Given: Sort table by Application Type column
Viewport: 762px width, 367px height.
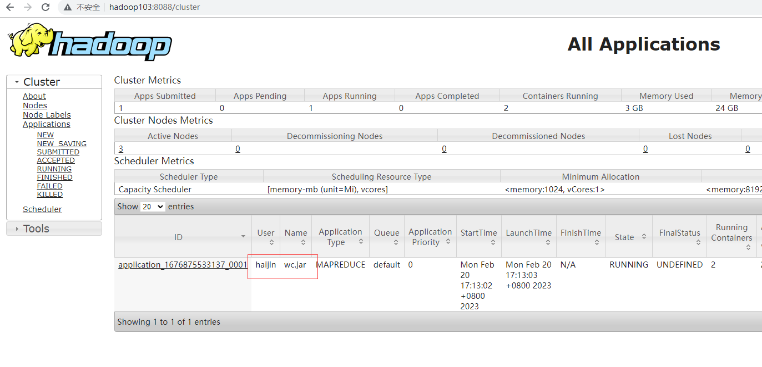Looking at the screenshot, I should (340, 237).
